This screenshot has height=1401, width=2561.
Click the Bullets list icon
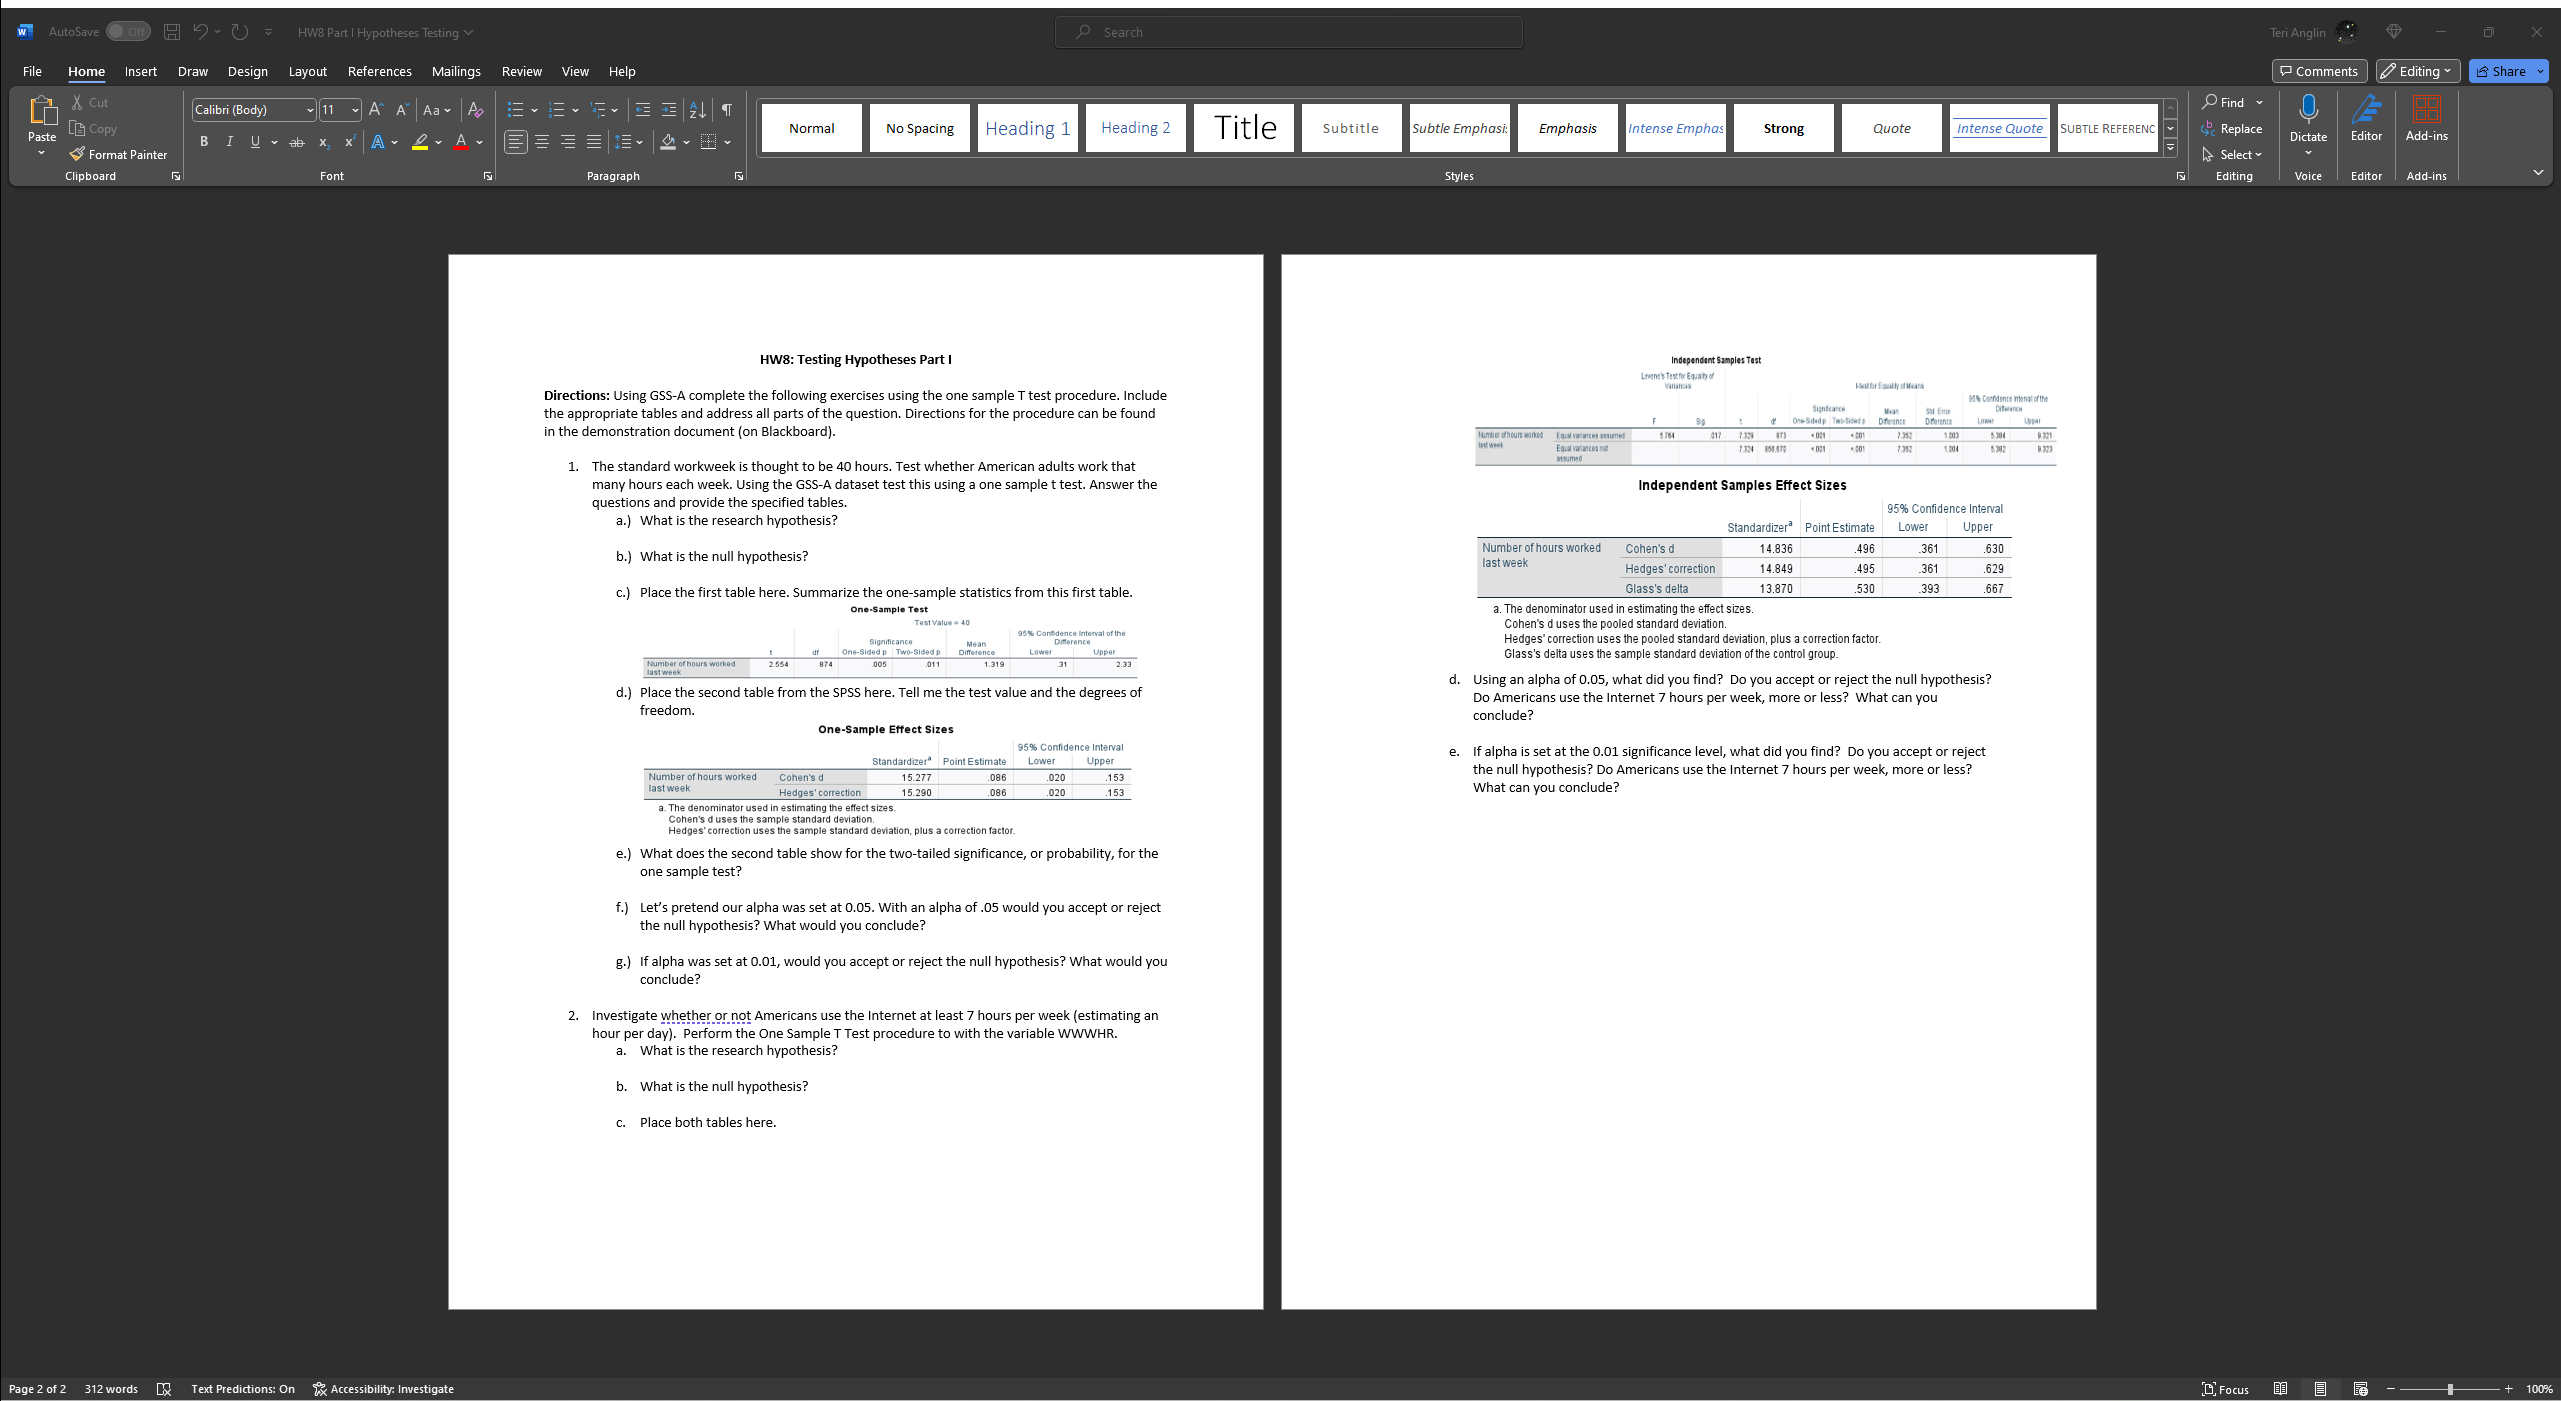[x=515, y=110]
